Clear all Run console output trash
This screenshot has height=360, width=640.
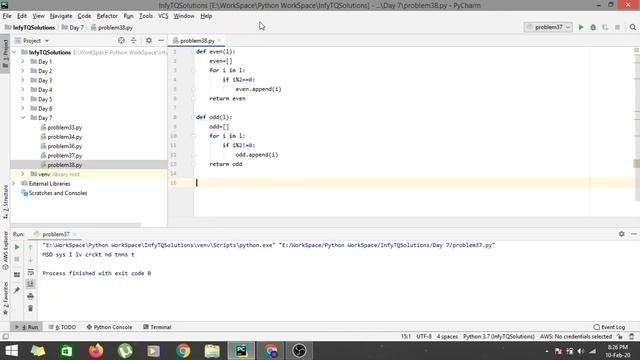(x=30, y=309)
